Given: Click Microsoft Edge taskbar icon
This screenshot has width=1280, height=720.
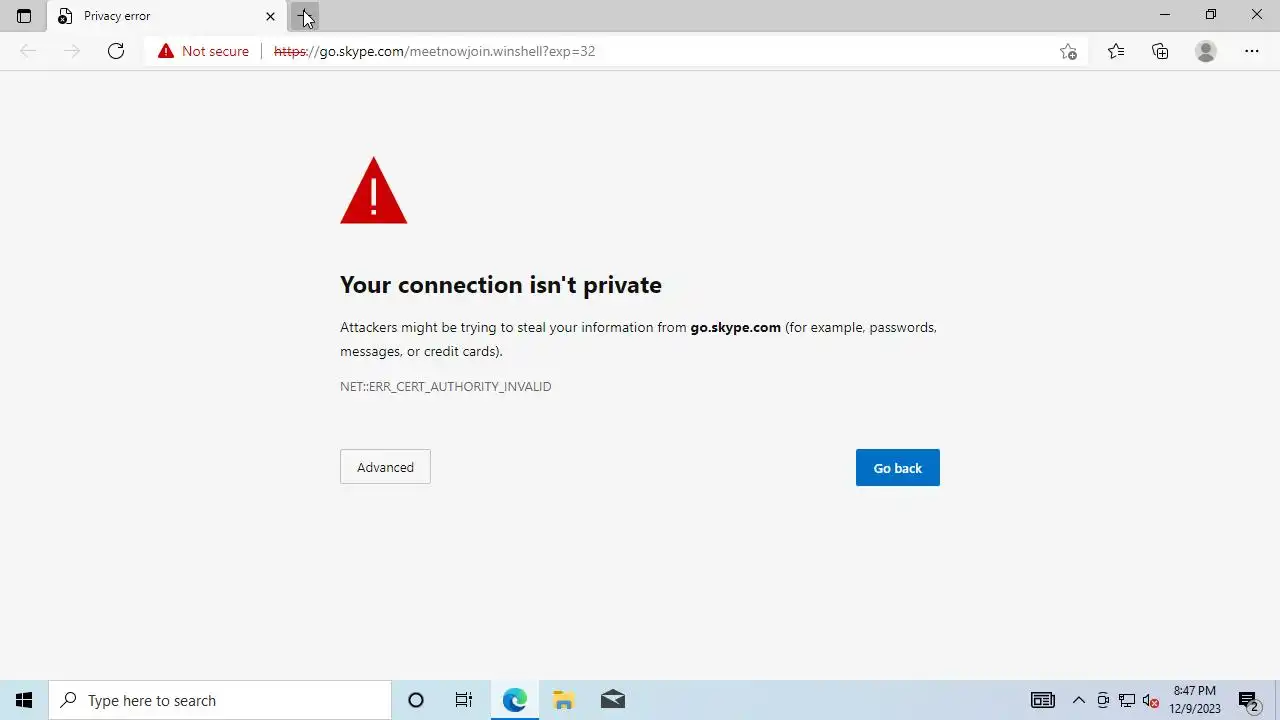Looking at the screenshot, I should click(x=514, y=700).
